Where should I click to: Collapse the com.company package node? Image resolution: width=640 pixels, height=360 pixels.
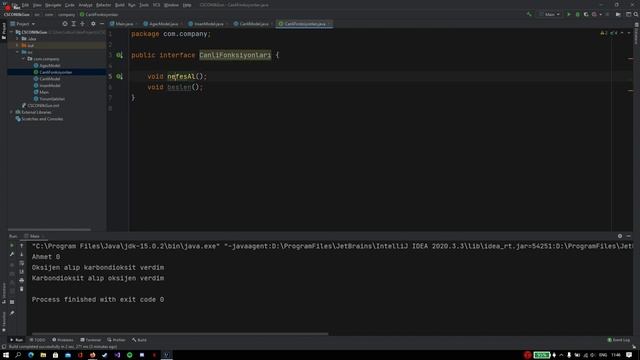[x=23, y=59]
